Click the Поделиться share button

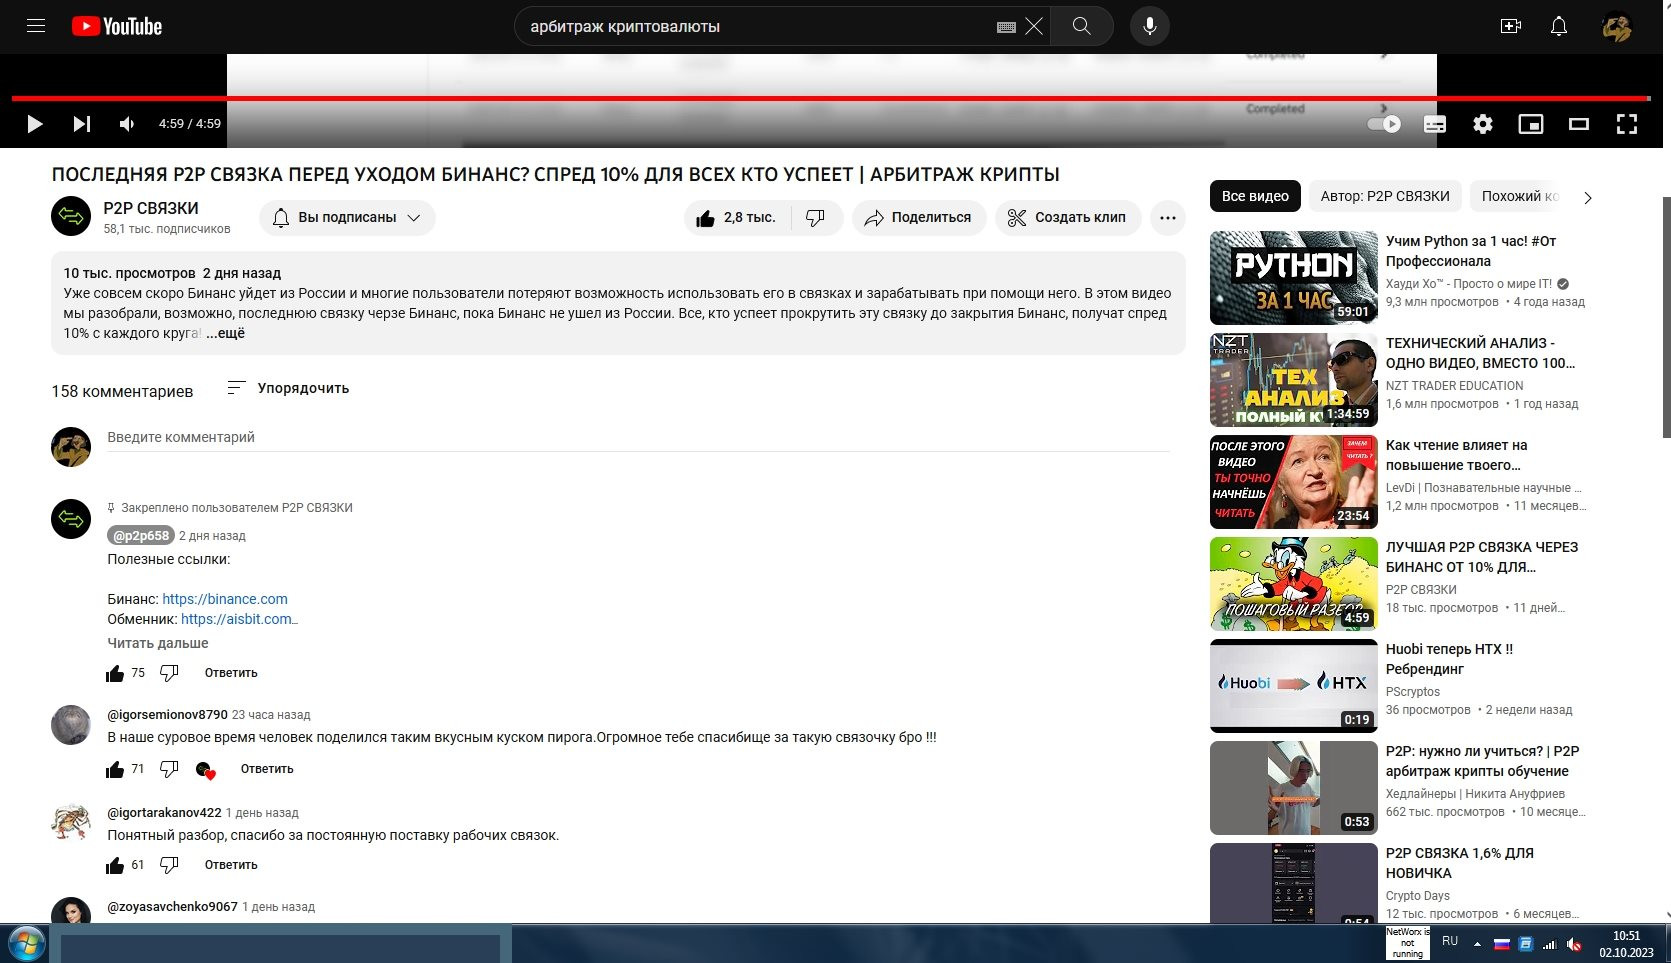tap(919, 218)
